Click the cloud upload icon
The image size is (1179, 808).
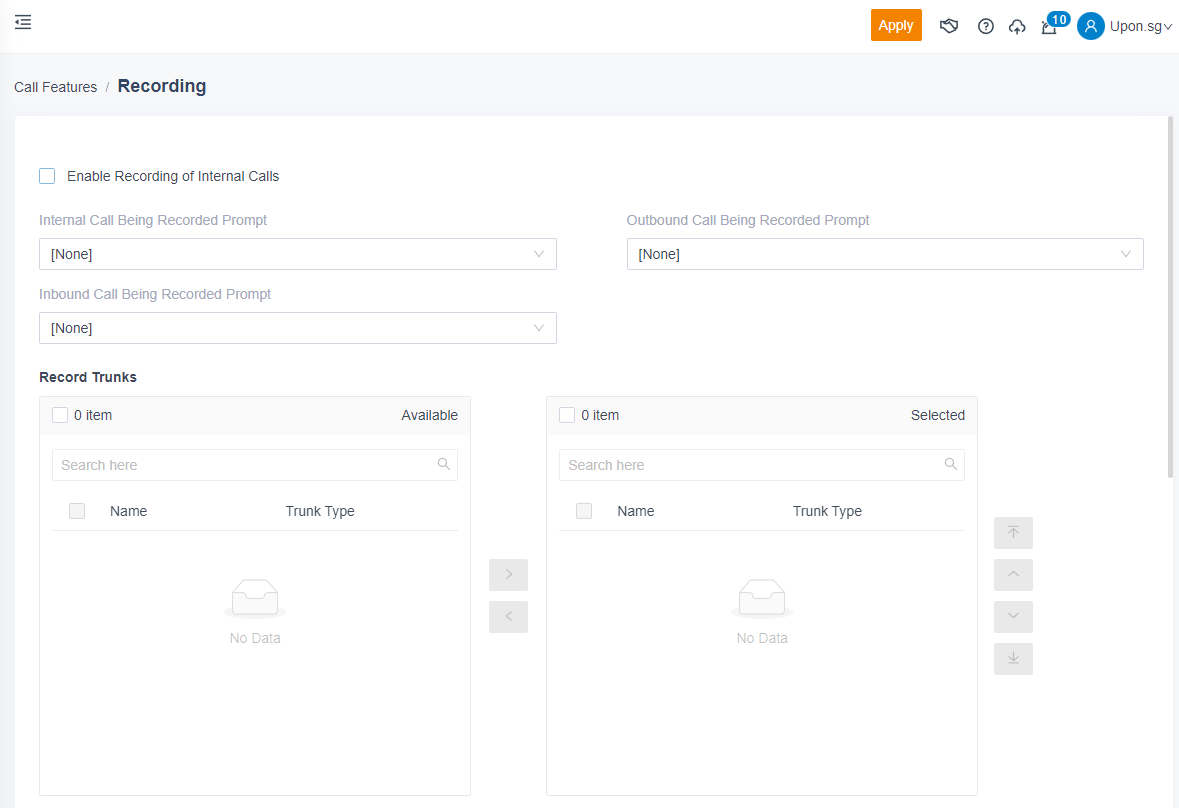tap(1017, 26)
